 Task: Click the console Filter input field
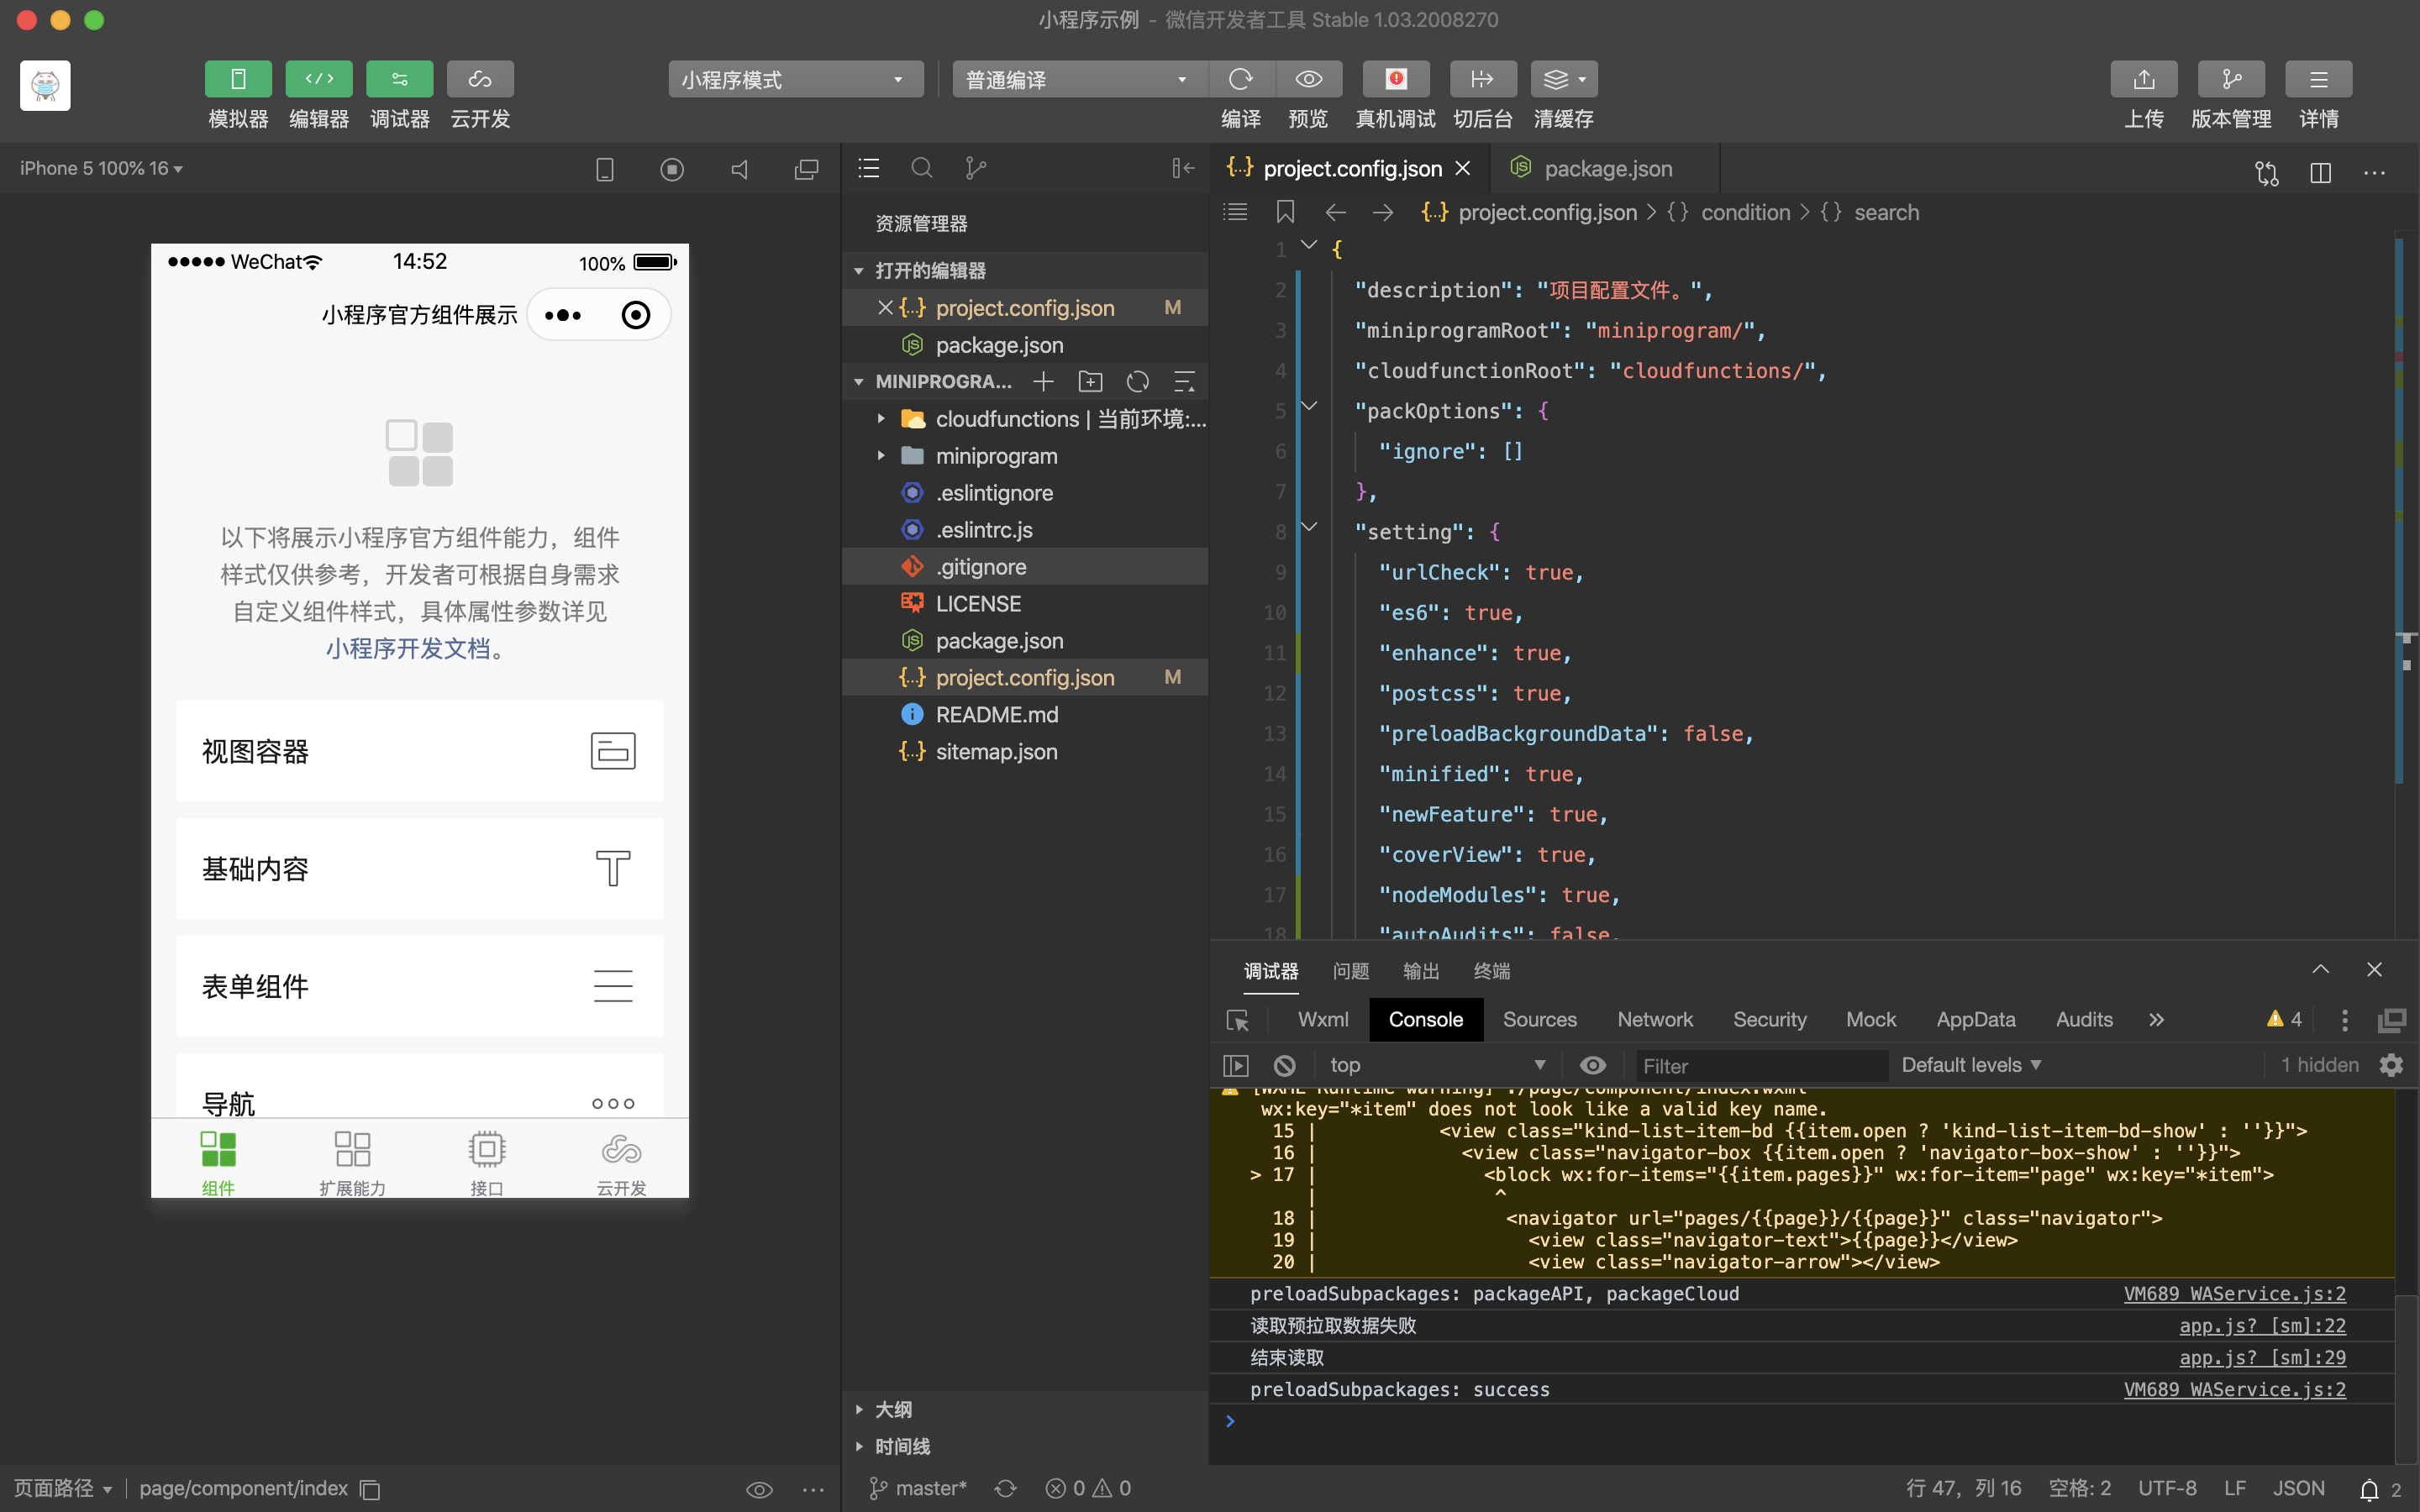point(1760,1066)
